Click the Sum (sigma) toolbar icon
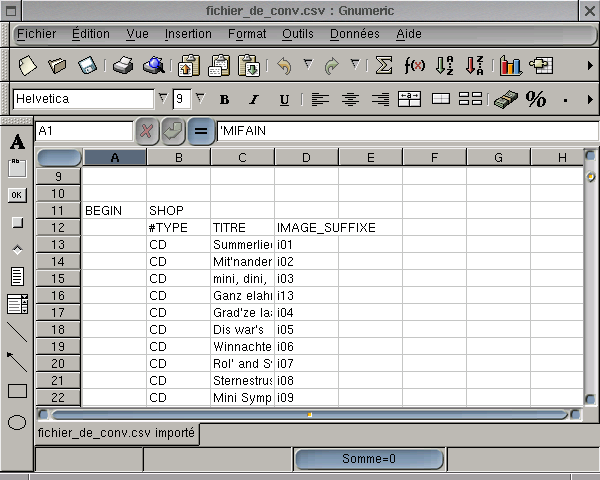Image resolution: width=600 pixels, height=480 pixels. pyautogui.click(x=383, y=66)
